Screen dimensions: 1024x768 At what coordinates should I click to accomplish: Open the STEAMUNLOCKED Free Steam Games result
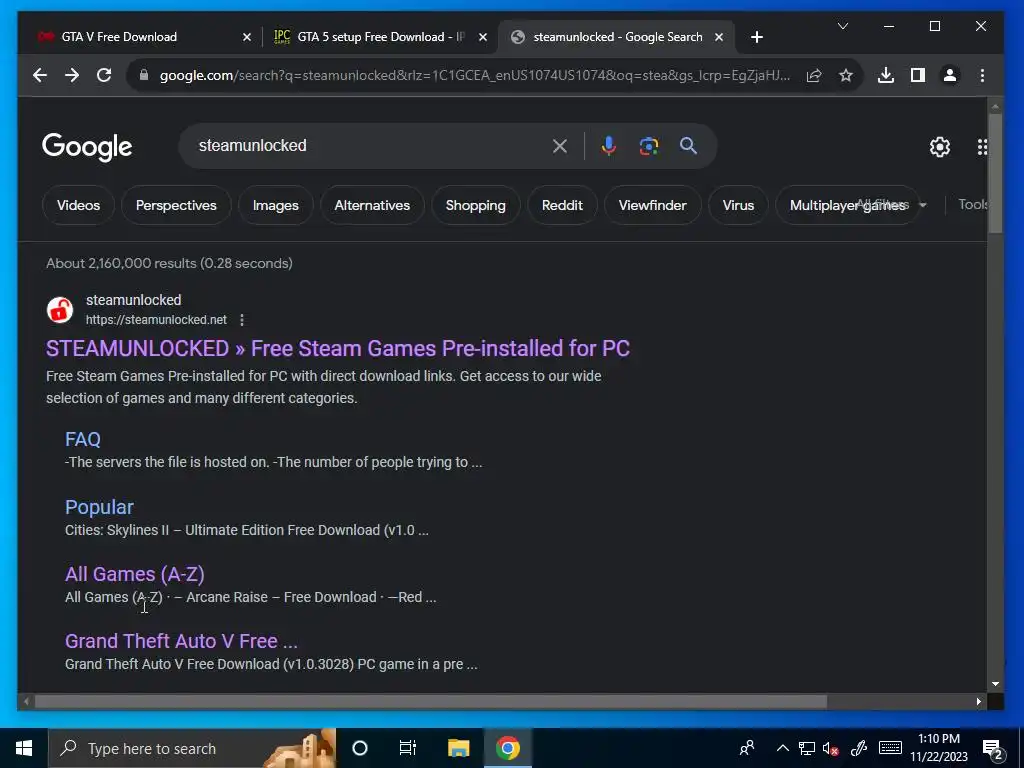tap(338, 349)
